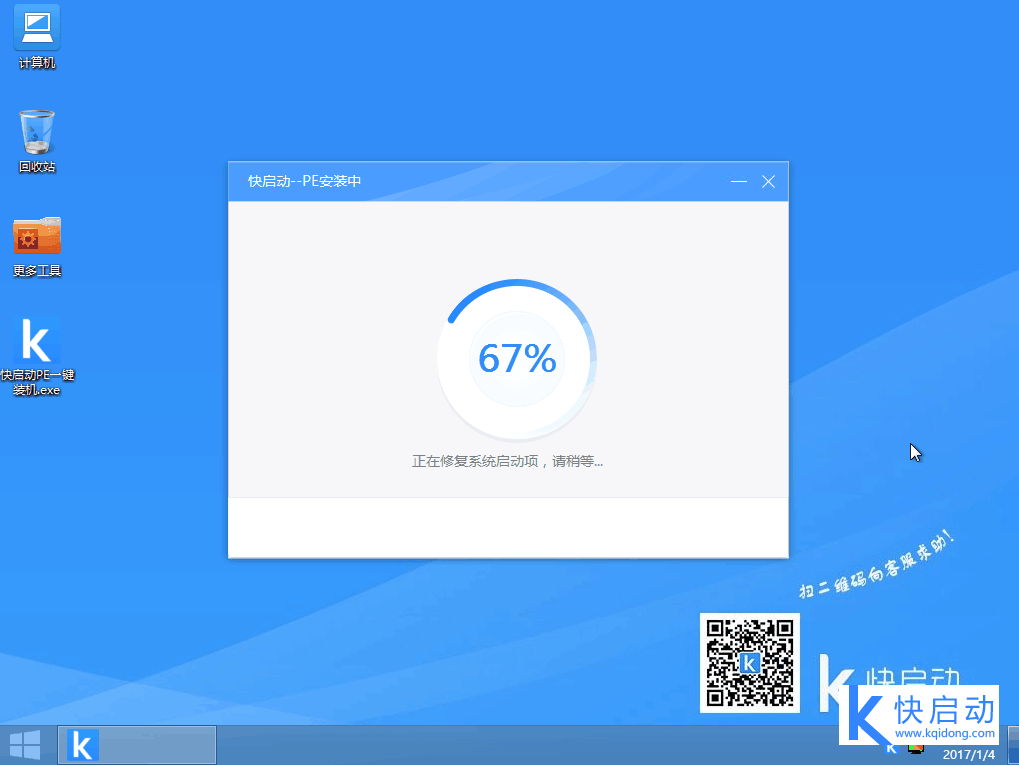Click the customer service QR code
Image resolution: width=1019 pixels, height=765 pixels.
tap(749, 662)
